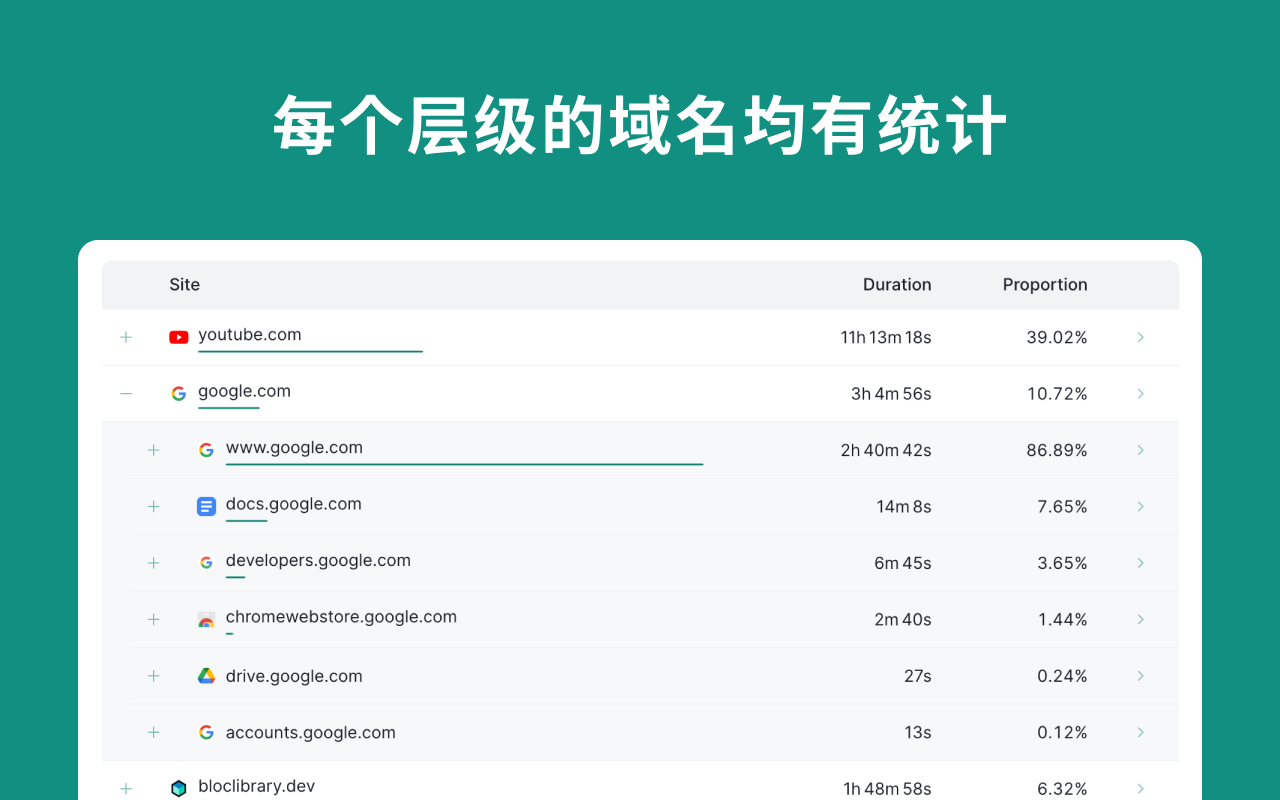Collapse the google.com subdomain list
This screenshot has width=1280, height=800.
tap(126, 393)
